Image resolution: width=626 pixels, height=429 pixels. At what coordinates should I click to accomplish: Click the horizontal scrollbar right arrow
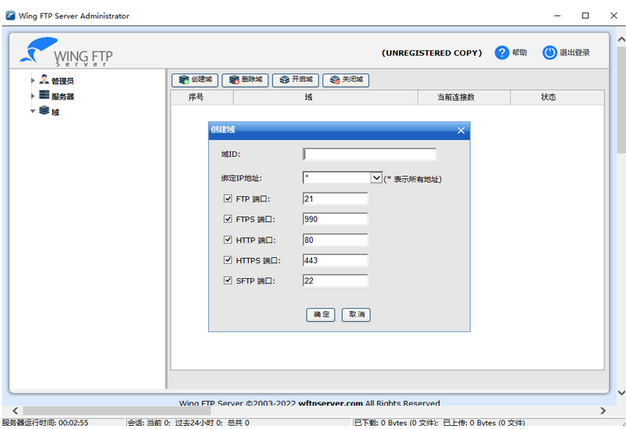point(603,410)
